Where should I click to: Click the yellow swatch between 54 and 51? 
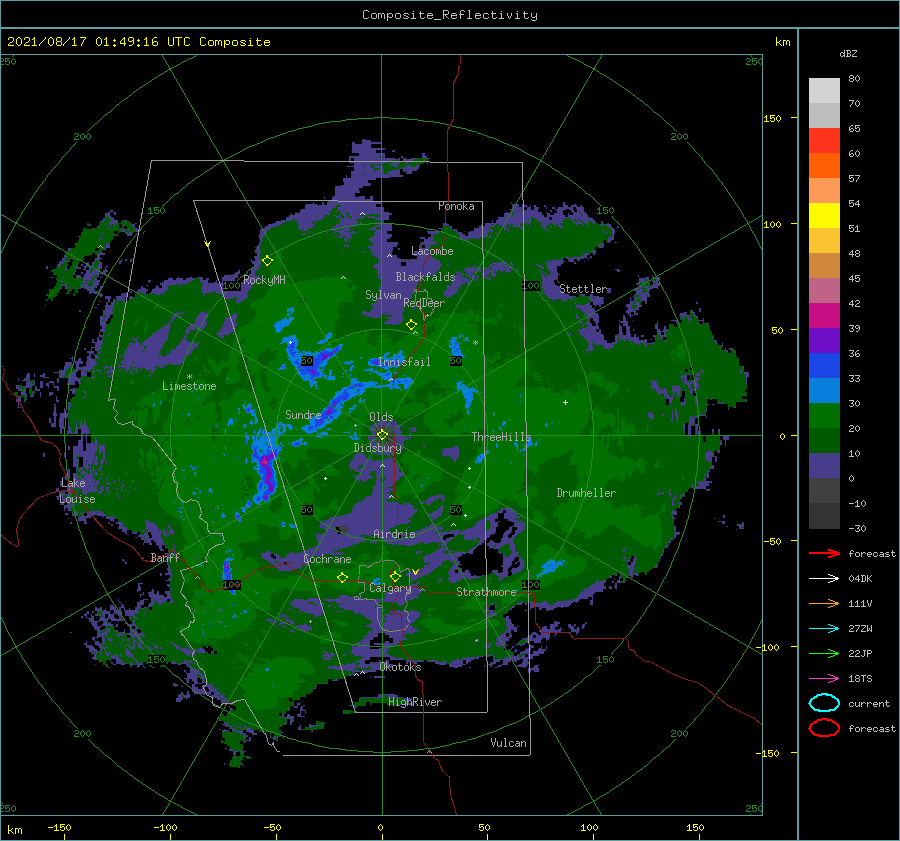pos(824,215)
